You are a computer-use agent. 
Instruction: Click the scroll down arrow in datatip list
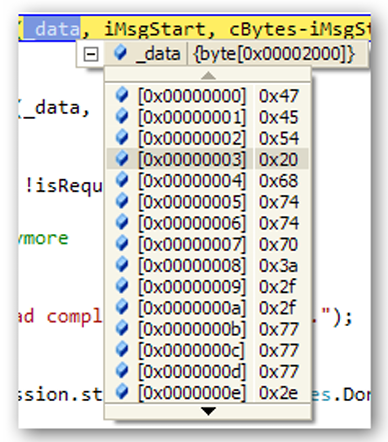point(208,411)
